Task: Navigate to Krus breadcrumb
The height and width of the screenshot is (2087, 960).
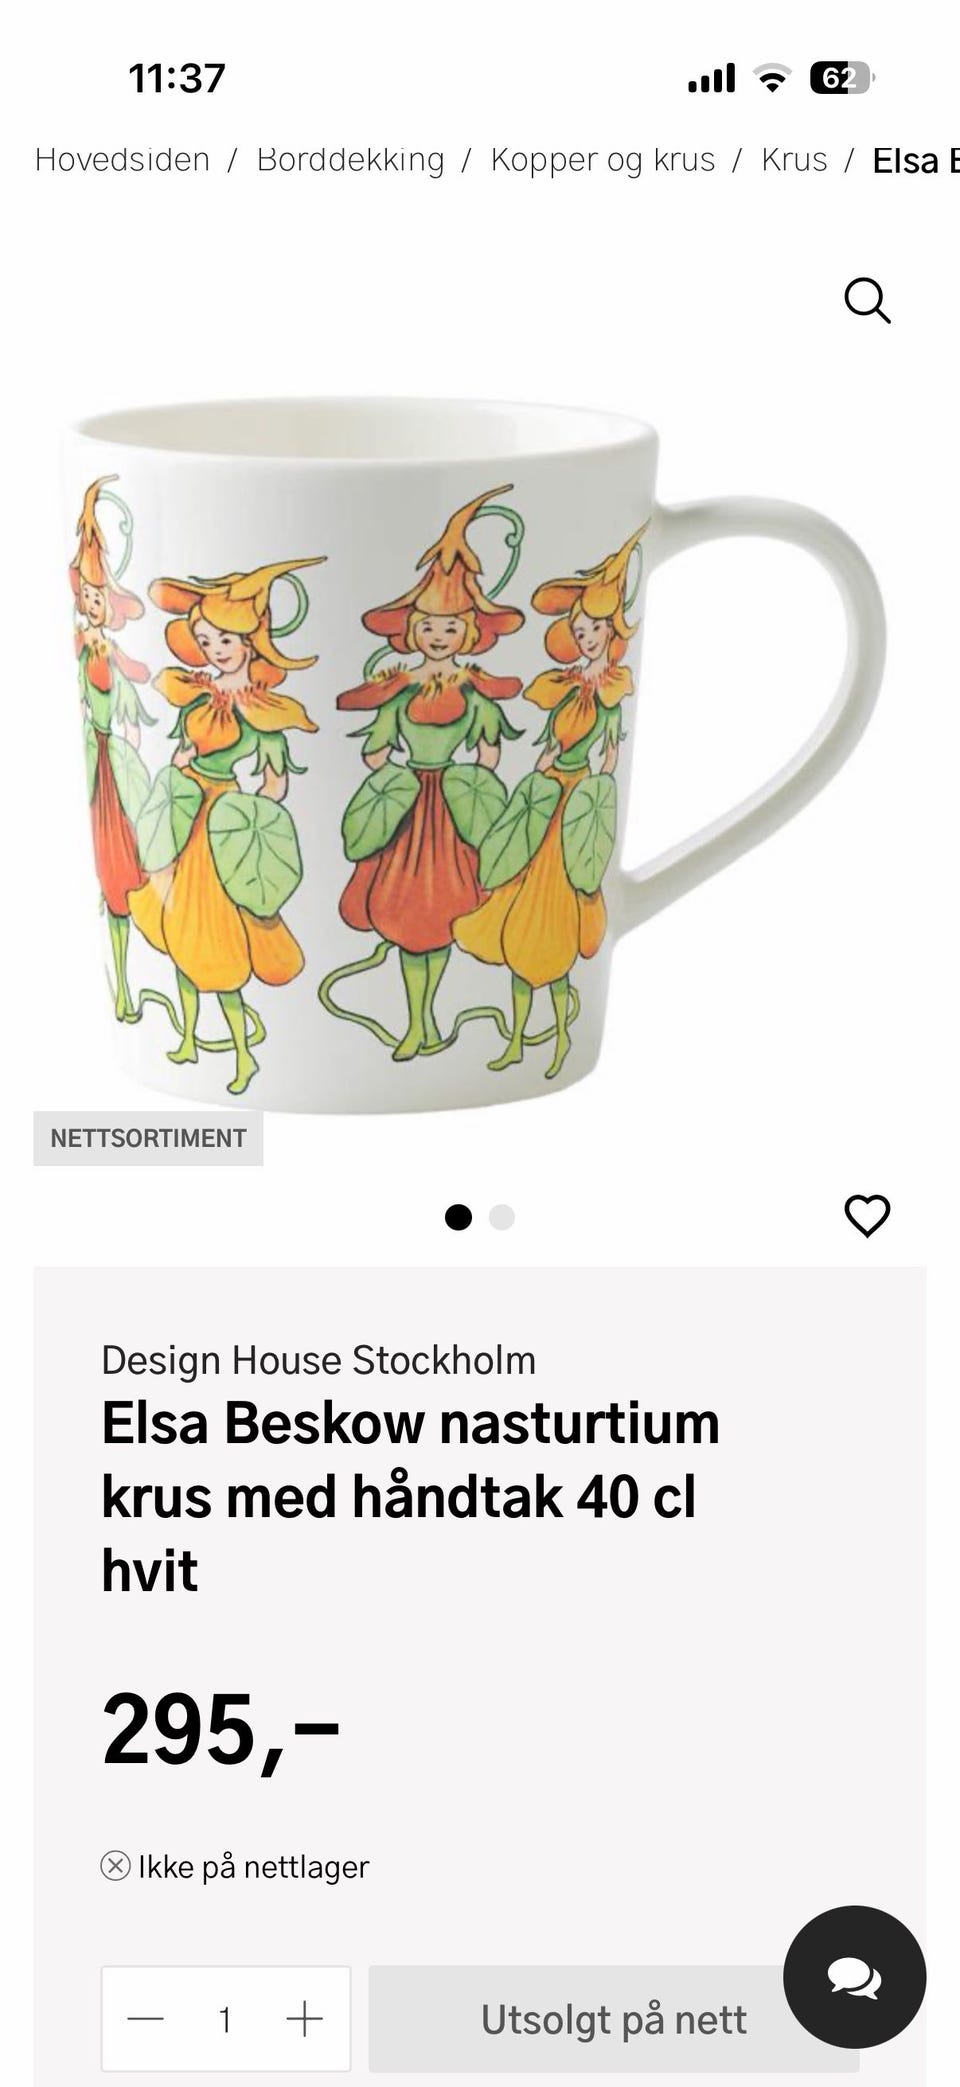Action: pos(794,160)
